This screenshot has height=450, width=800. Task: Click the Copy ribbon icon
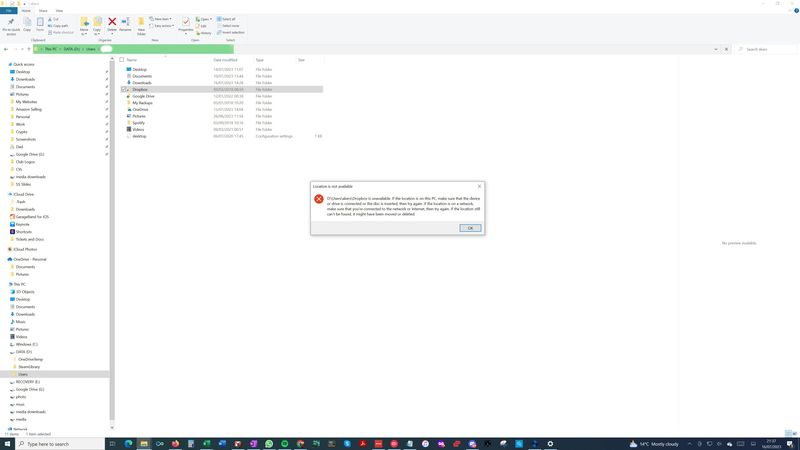coord(27,24)
